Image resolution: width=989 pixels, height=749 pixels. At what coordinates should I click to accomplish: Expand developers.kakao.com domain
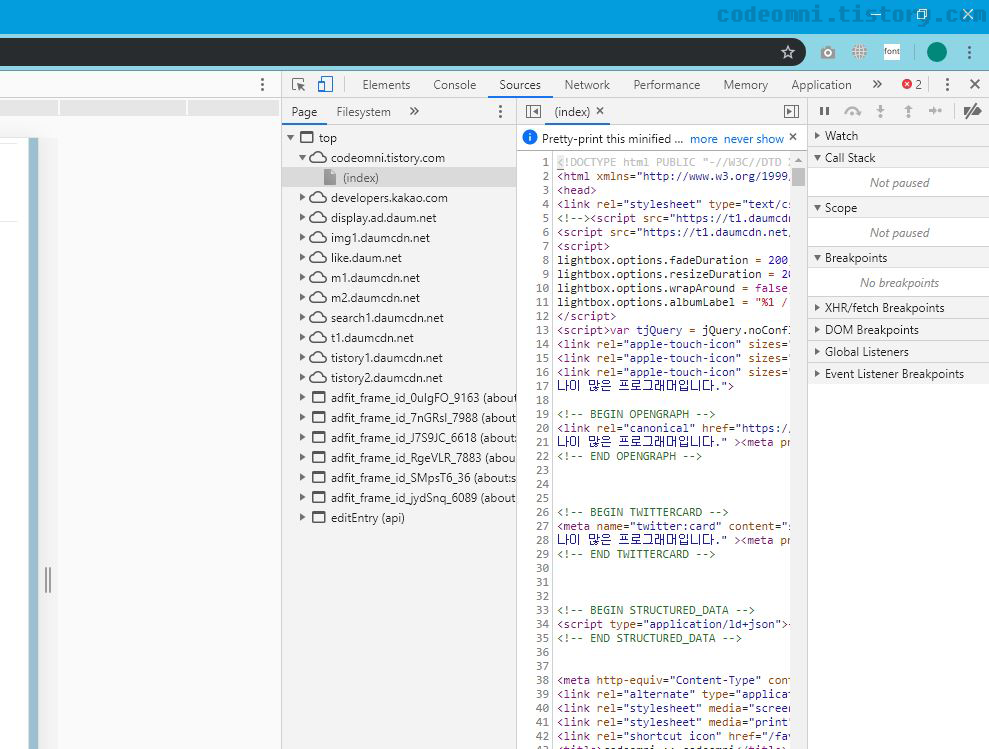tap(303, 197)
